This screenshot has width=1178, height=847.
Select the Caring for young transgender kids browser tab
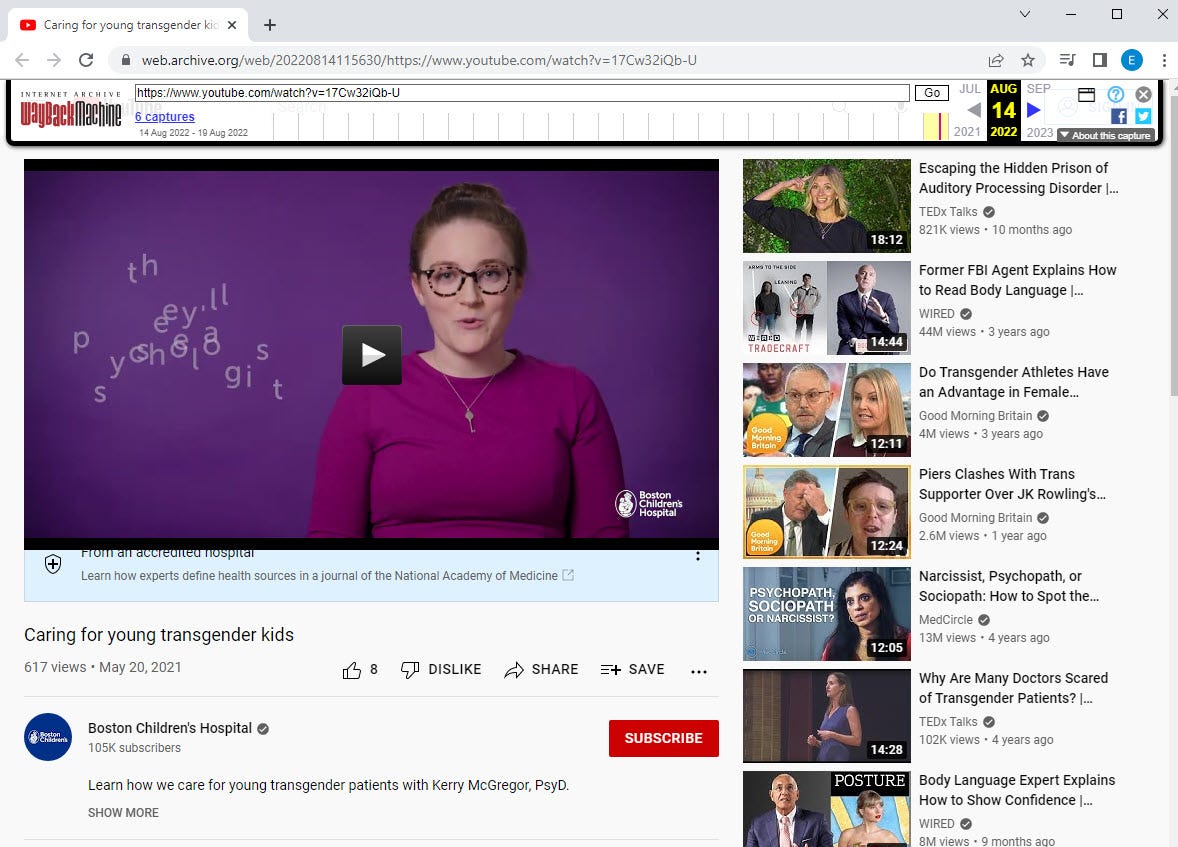(x=128, y=25)
